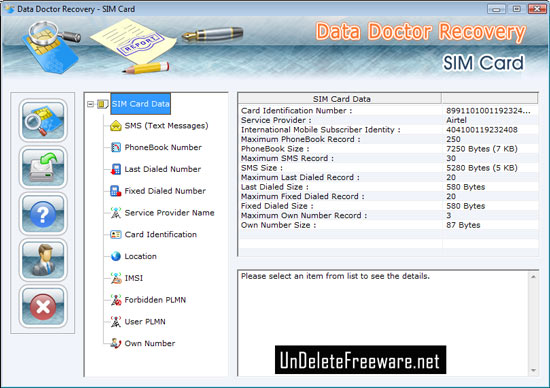Click the details pane scroll down arrow
This screenshot has height=388, width=550.
533,370
